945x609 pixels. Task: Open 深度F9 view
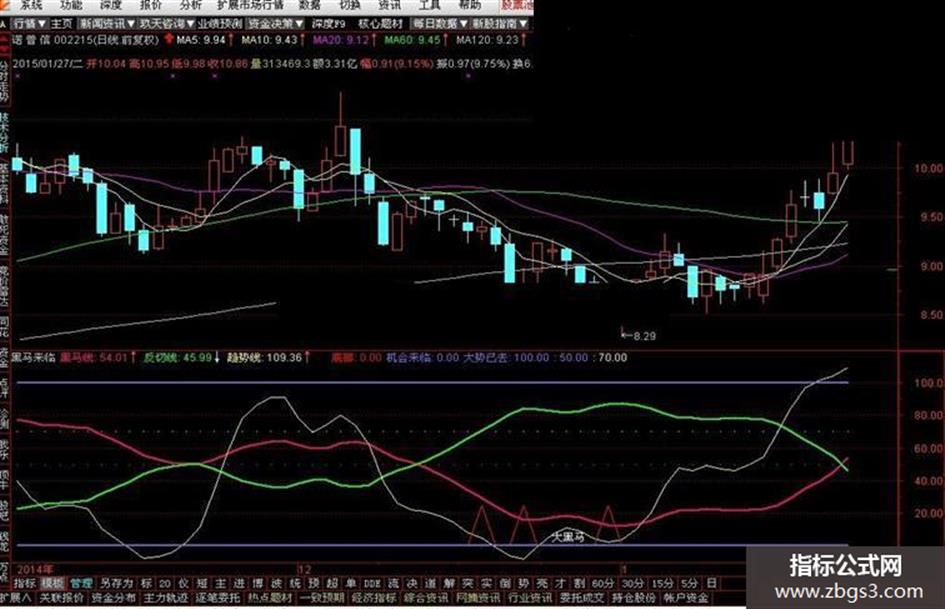(328, 24)
